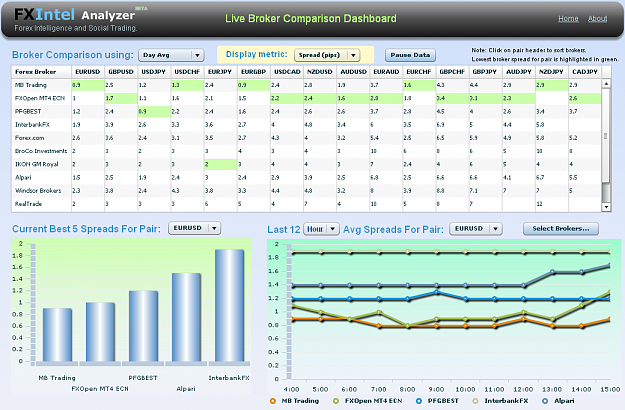625x410 pixels.
Task: Sort brokers by GBPCHF column header
Action: (452, 72)
